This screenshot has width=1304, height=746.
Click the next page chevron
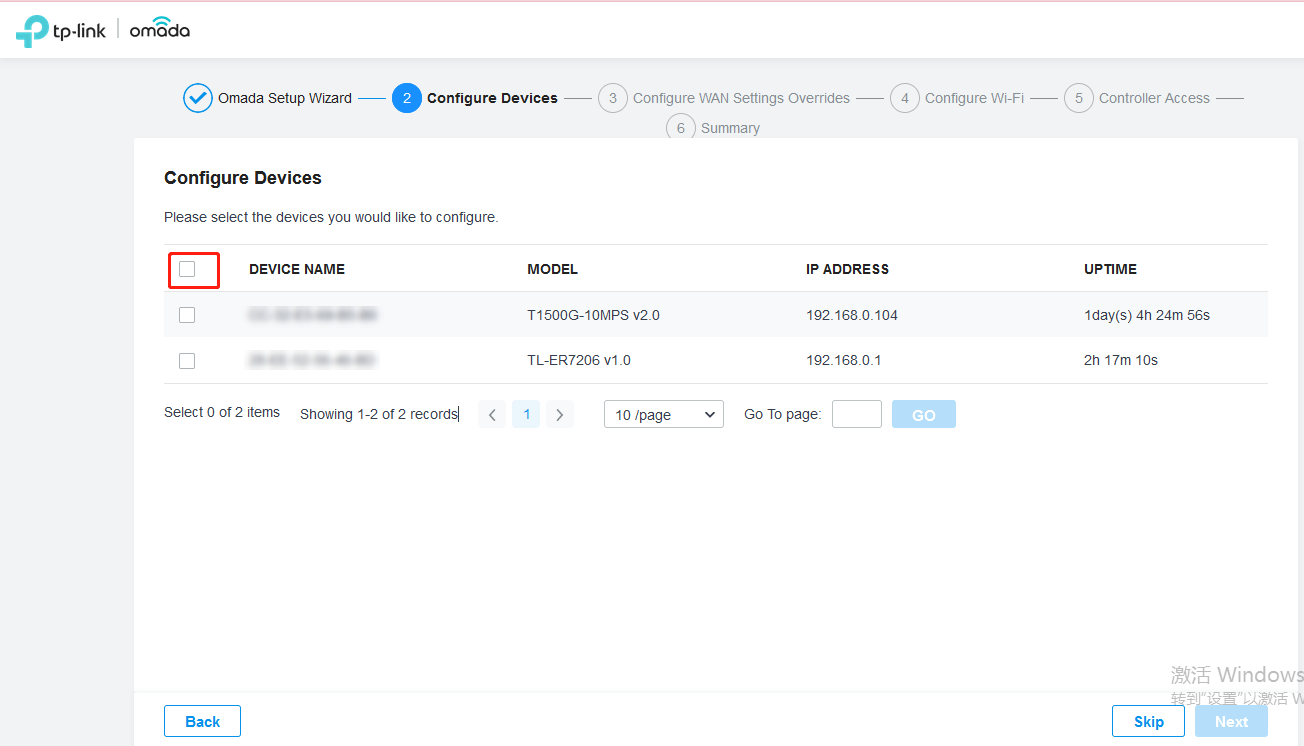coord(559,413)
